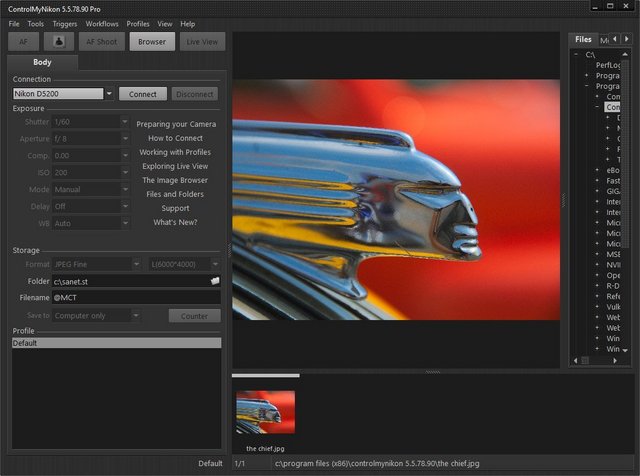Open the Support link
640x476 pixels.
click(x=175, y=208)
